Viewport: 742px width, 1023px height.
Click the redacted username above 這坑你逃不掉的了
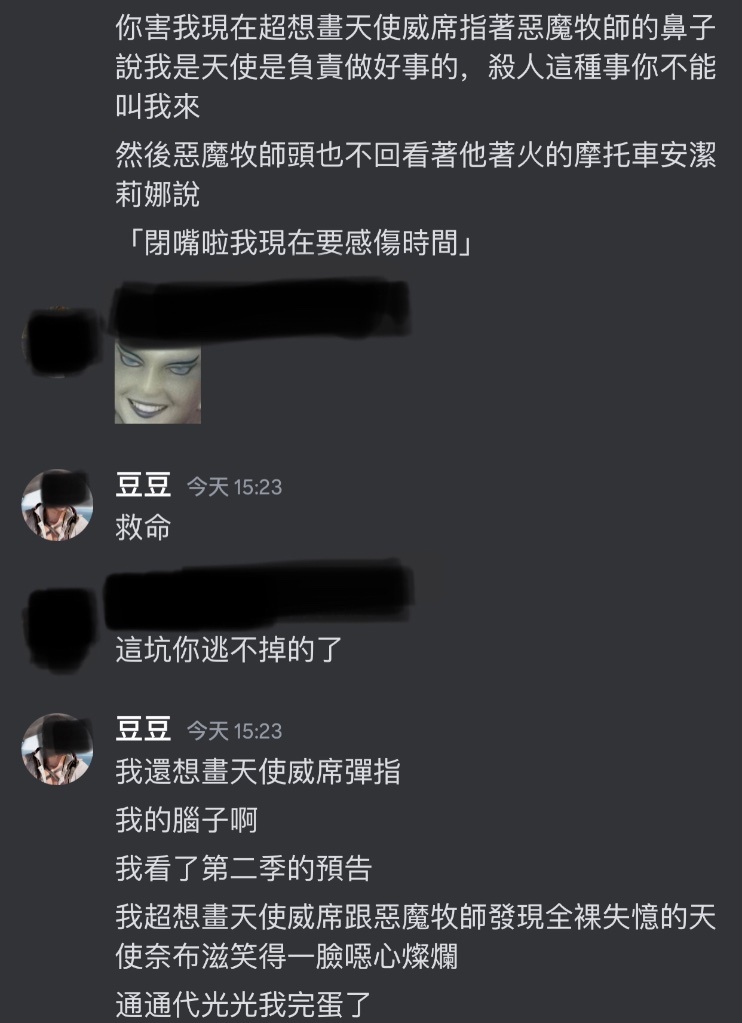260,594
